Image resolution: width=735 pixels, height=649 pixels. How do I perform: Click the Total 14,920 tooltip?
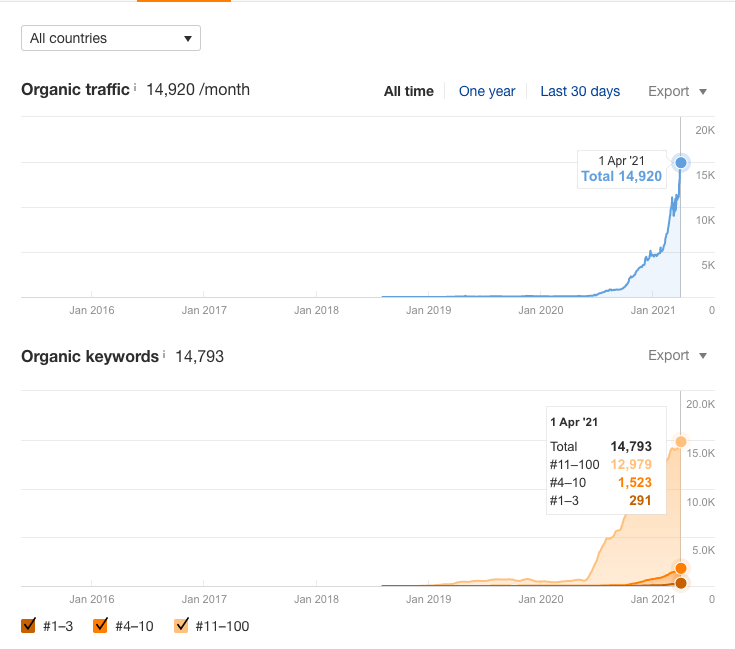(621, 170)
